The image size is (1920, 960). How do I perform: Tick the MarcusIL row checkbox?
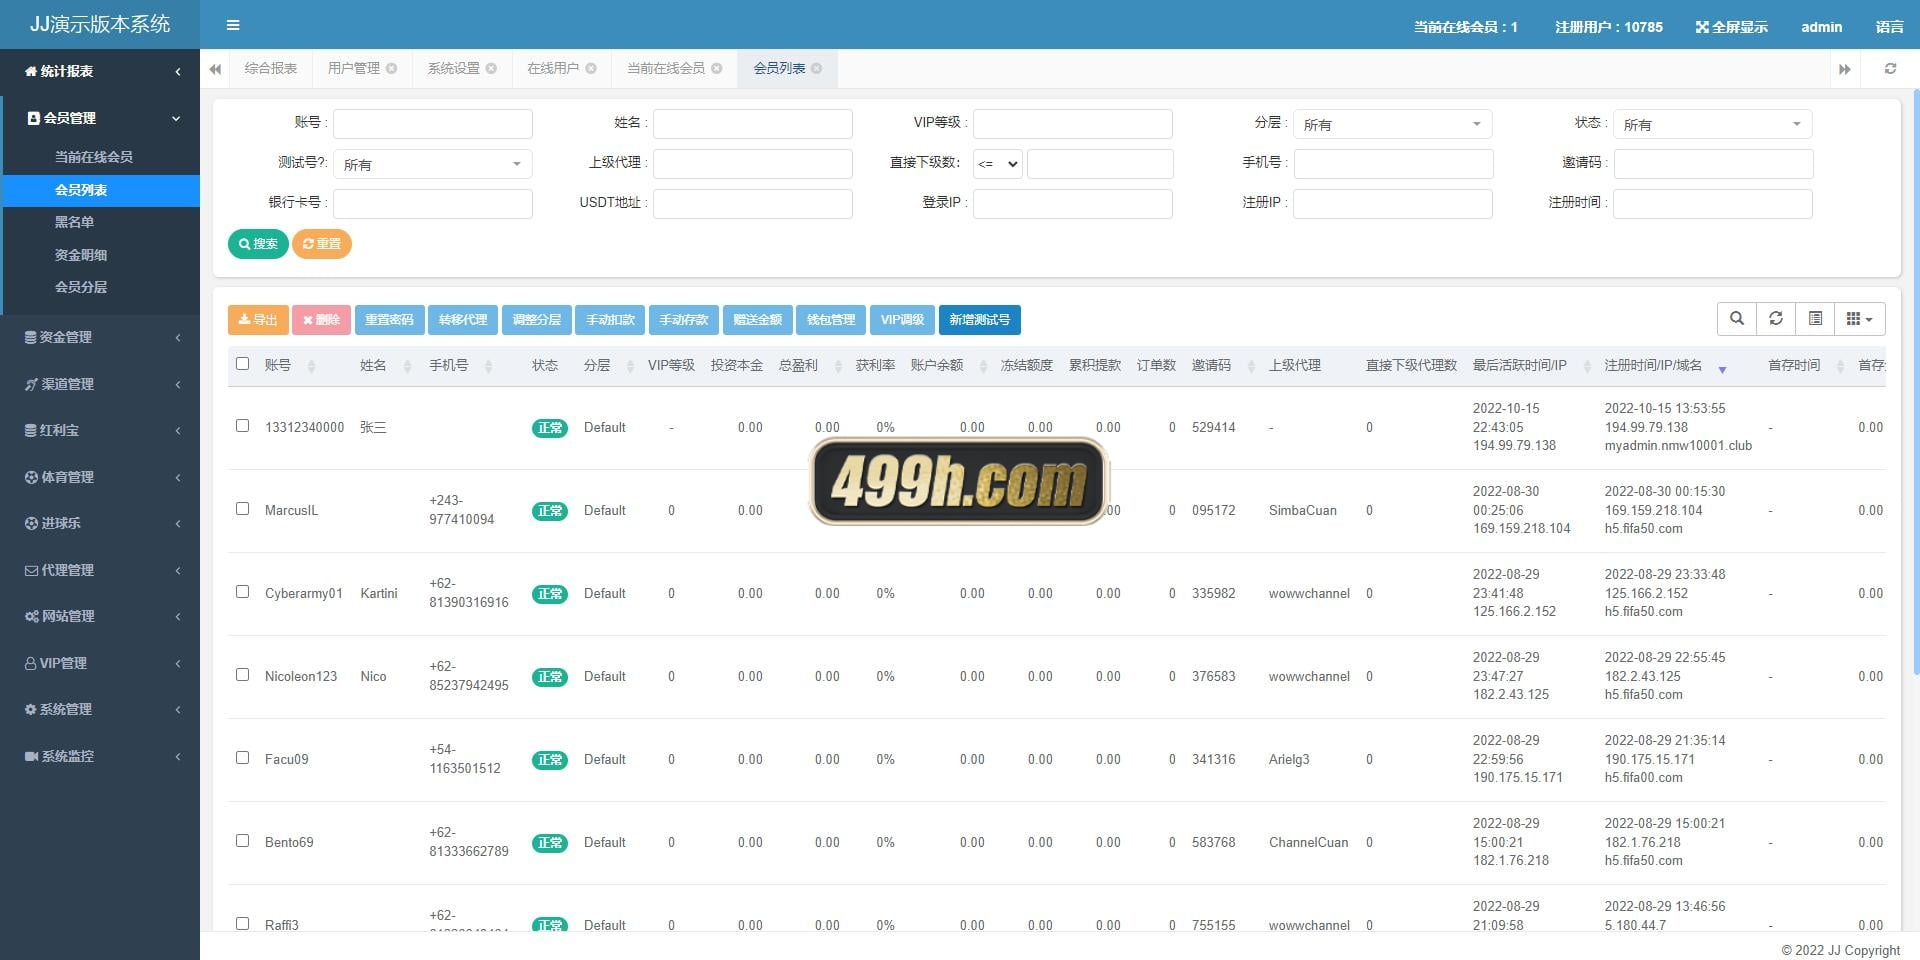[x=242, y=509]
